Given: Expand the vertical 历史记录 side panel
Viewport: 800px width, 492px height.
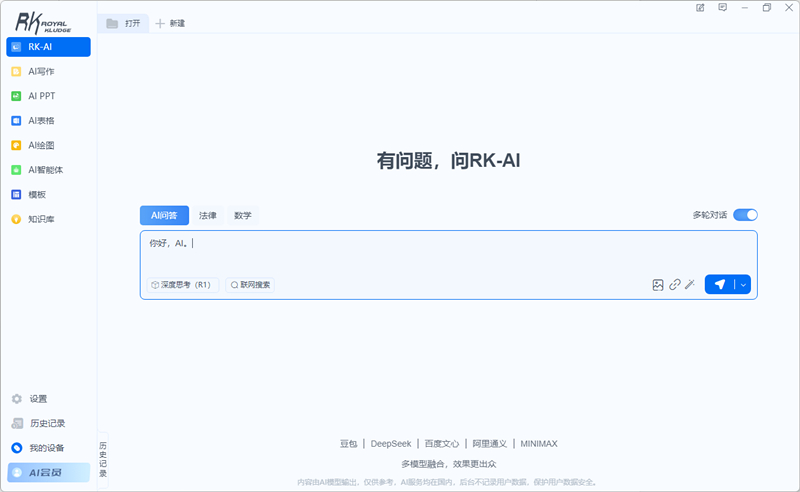Looking at the screenshot, I should (103, 459).
